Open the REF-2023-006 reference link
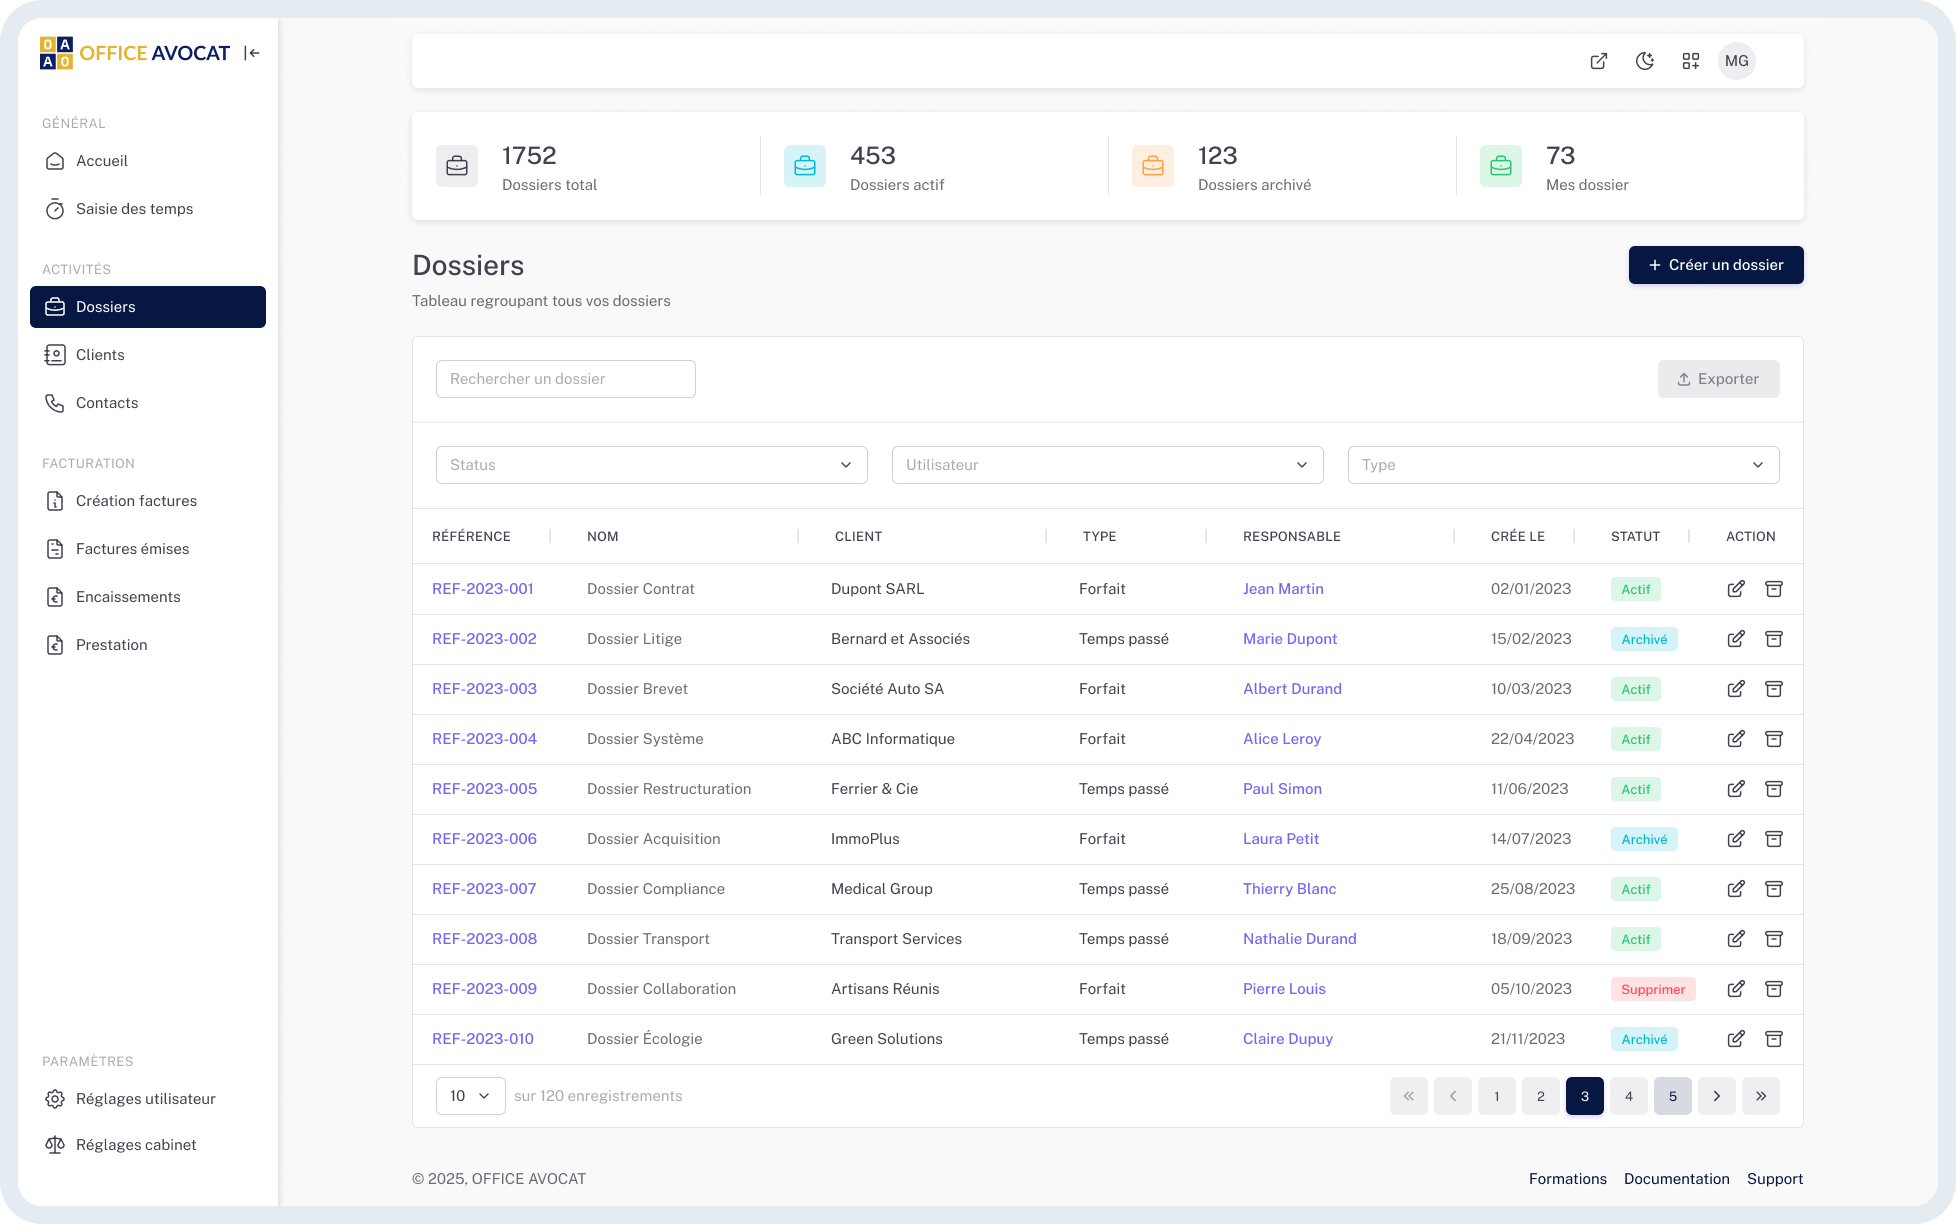The image size is (1956, 1224). coord(484,839)
